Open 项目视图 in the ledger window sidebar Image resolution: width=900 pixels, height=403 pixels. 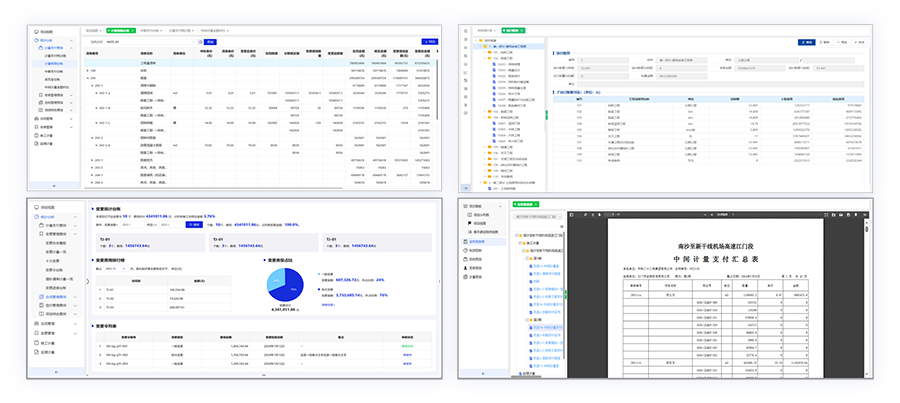(44, 32)
